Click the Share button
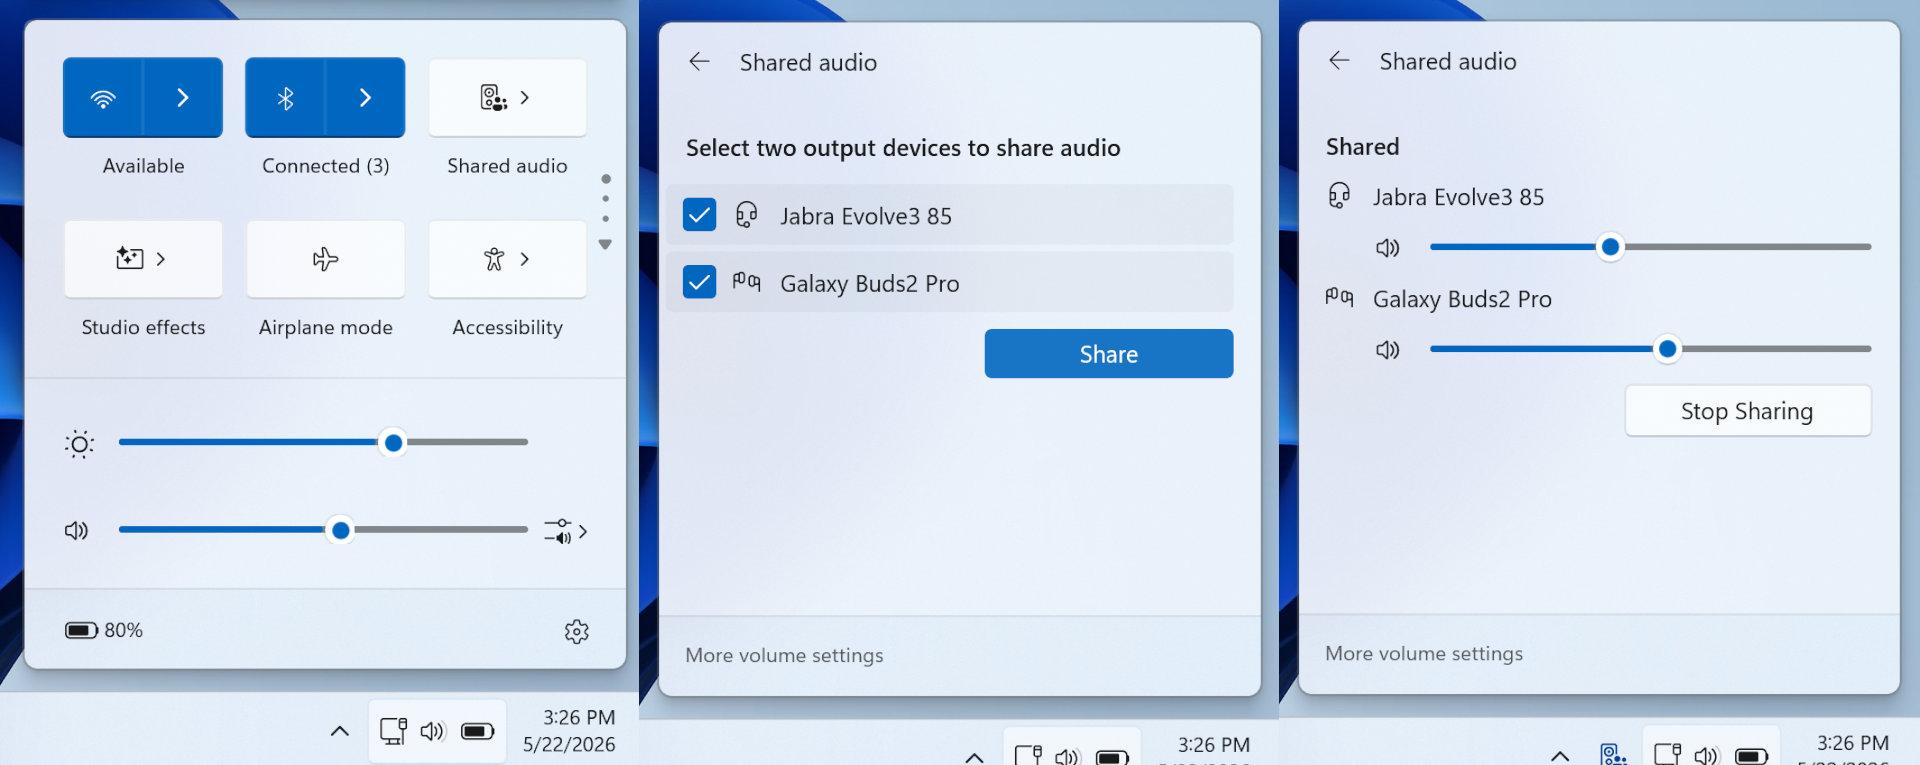1920x765 pixels. (1108, 354)
